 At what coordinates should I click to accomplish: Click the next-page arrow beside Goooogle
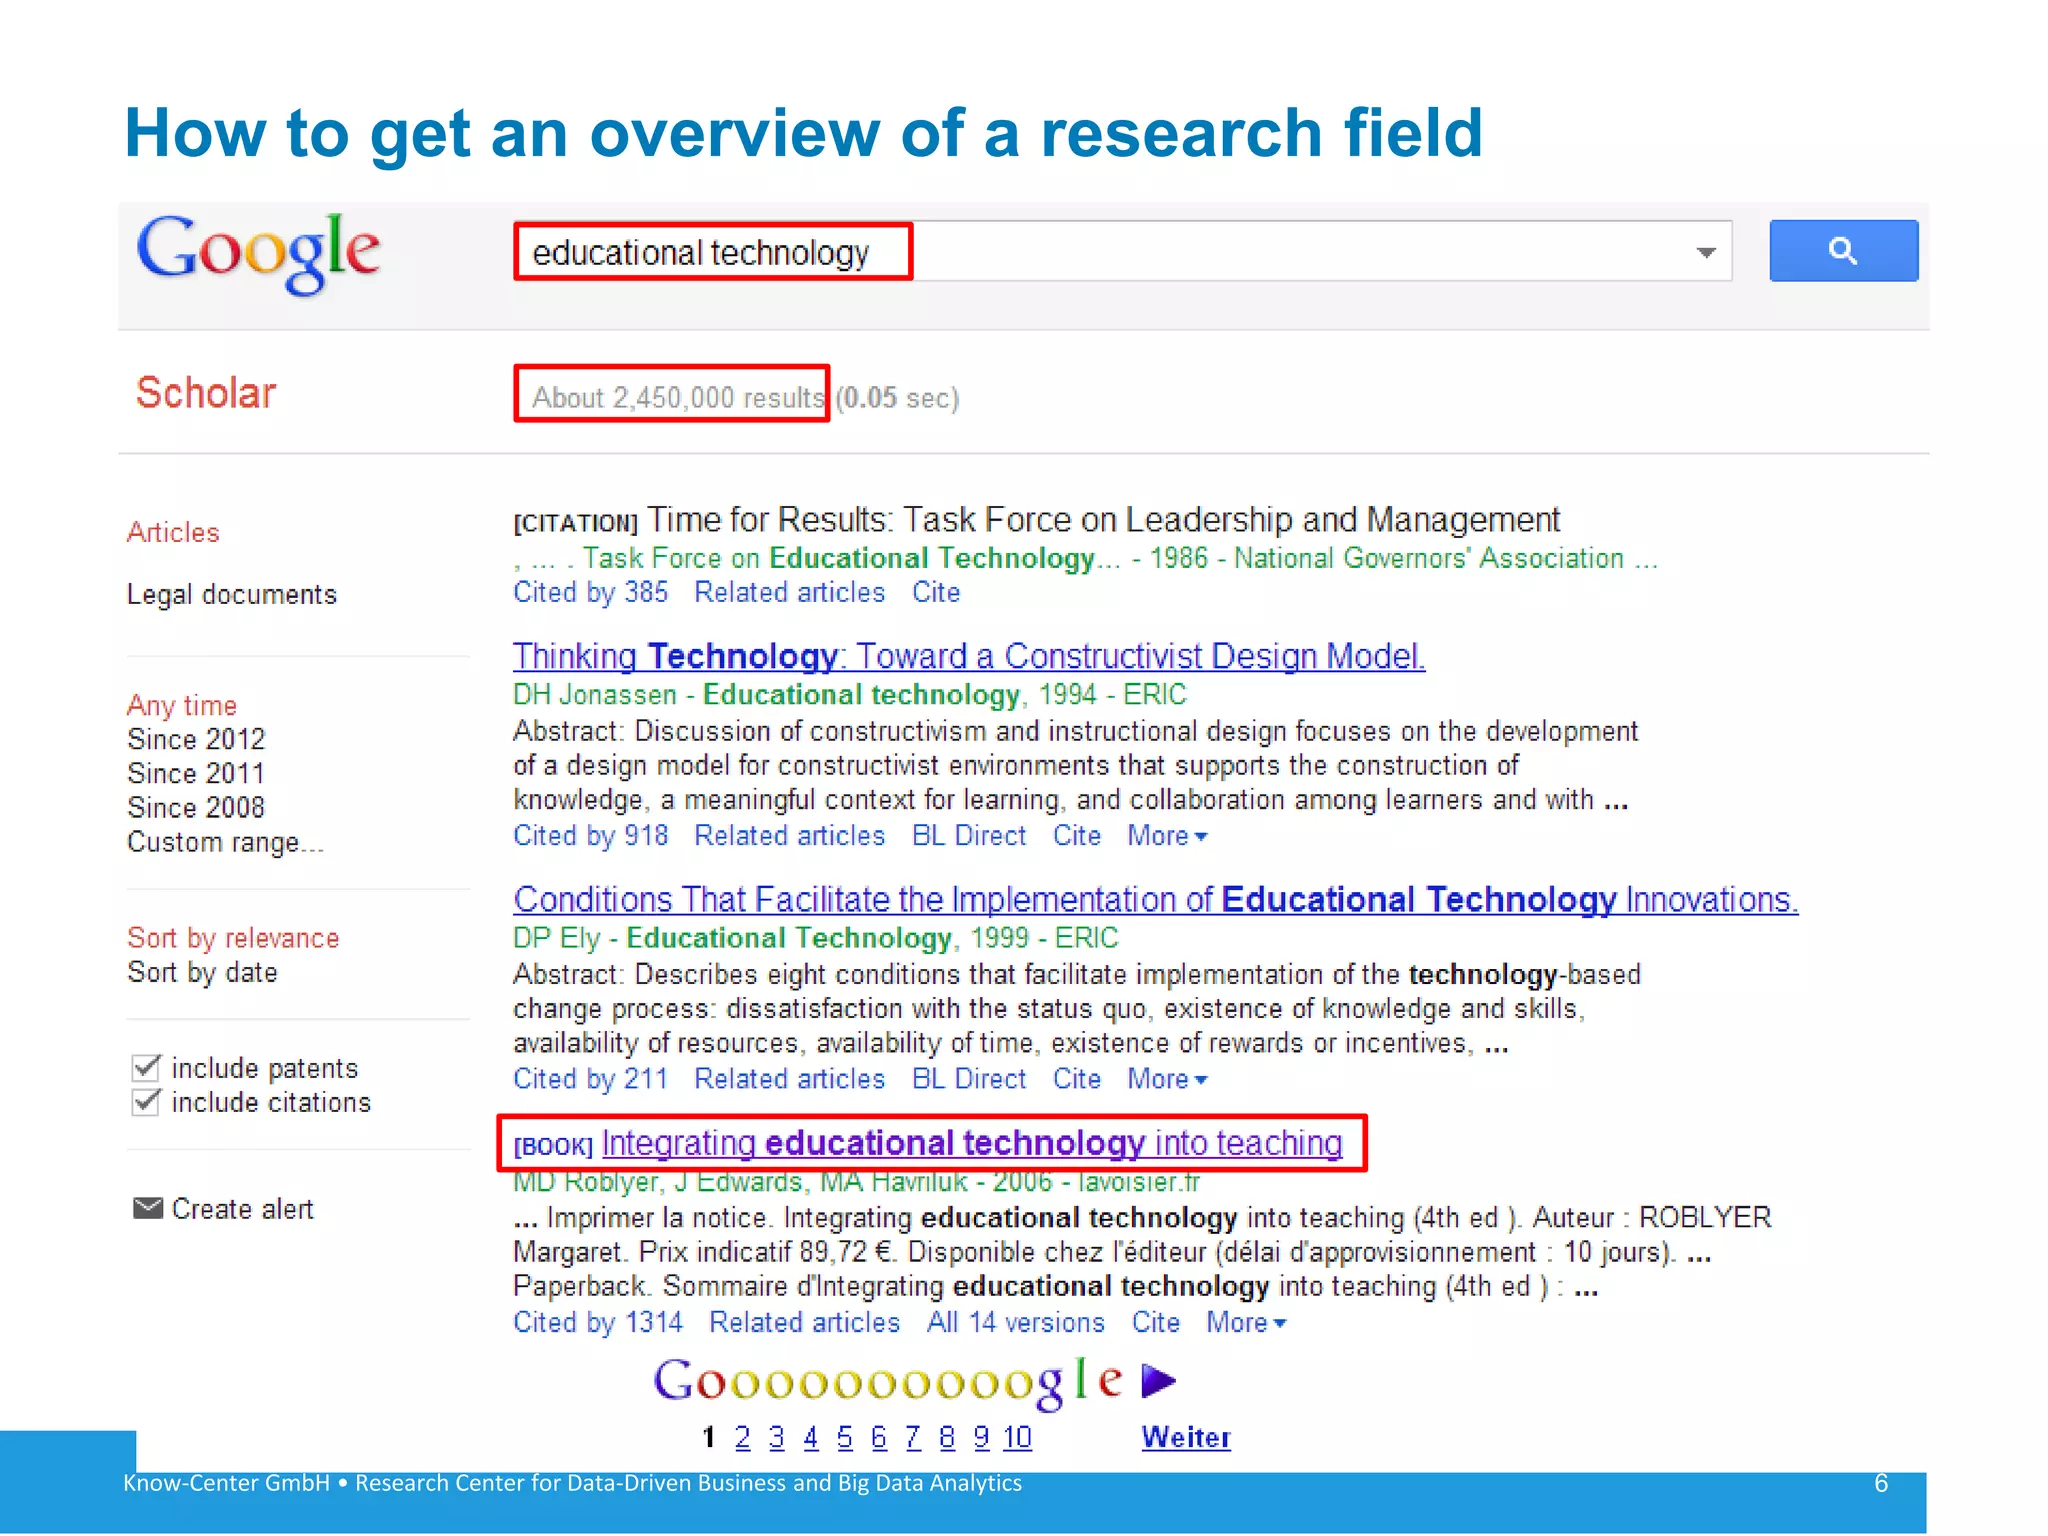pyautogui.click(x=1159, y=1381)
